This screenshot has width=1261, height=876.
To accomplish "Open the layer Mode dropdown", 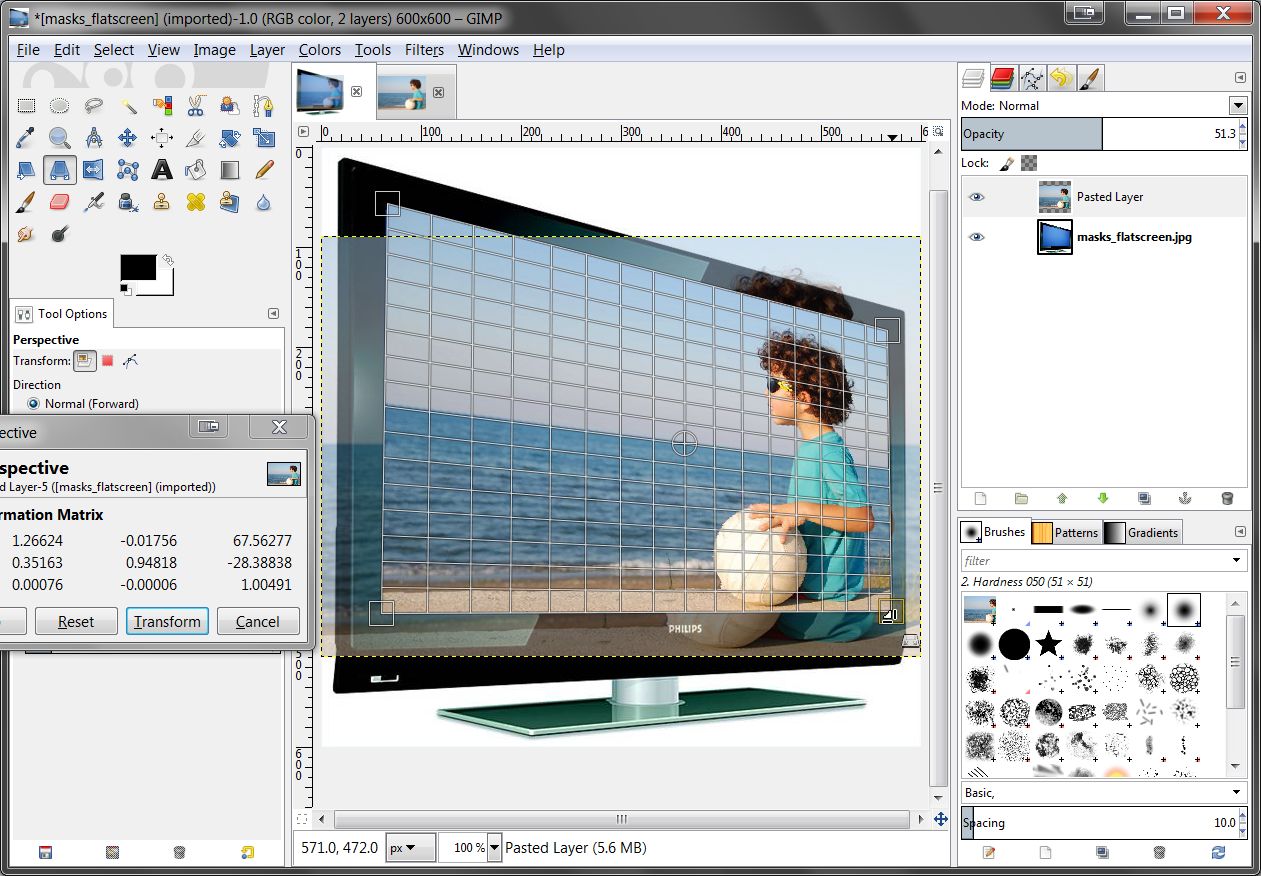I will (1238, 106).
